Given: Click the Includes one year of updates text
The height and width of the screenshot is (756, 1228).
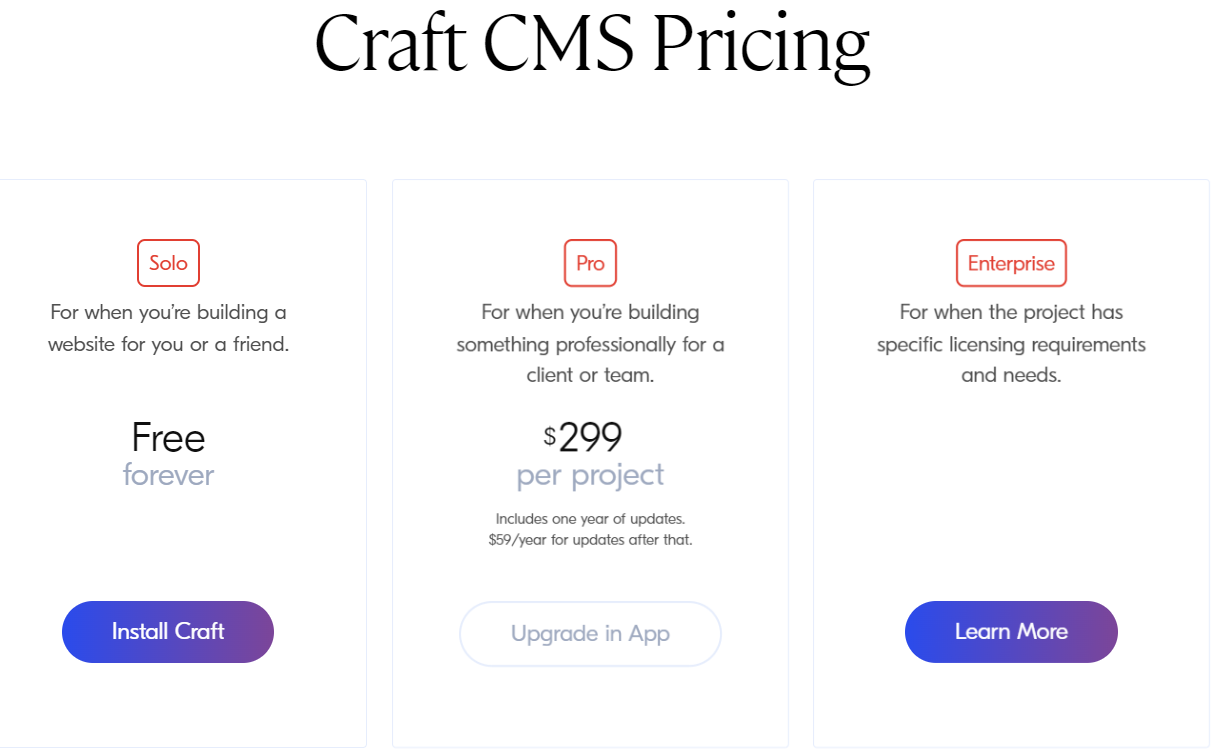Looking at the screenshot, I should click(590, 519).
